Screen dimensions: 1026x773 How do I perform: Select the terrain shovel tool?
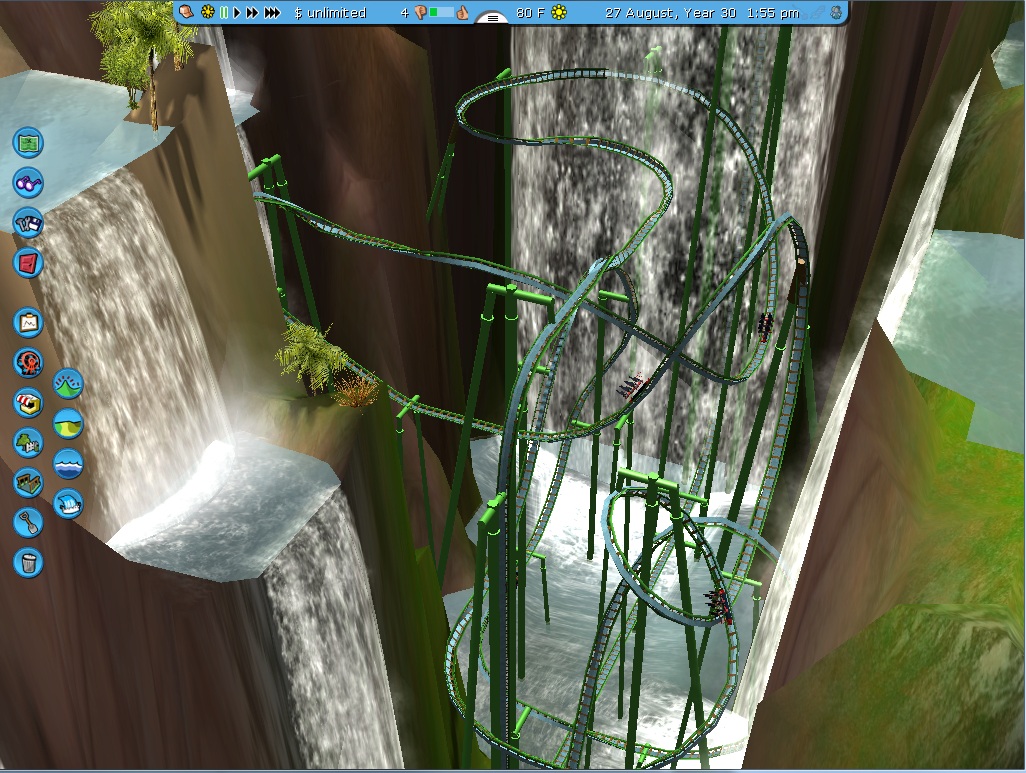(28, 521)
